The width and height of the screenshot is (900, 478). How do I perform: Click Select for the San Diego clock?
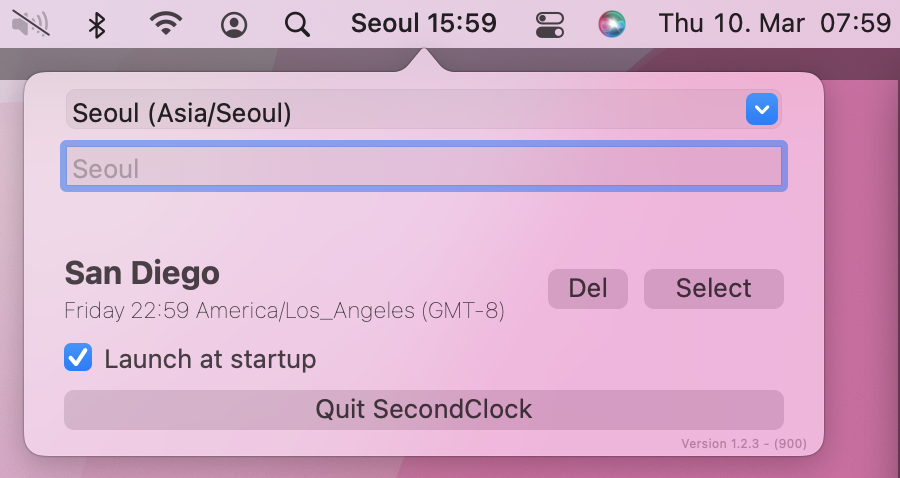pyautogui.click(x=713, y=289)
